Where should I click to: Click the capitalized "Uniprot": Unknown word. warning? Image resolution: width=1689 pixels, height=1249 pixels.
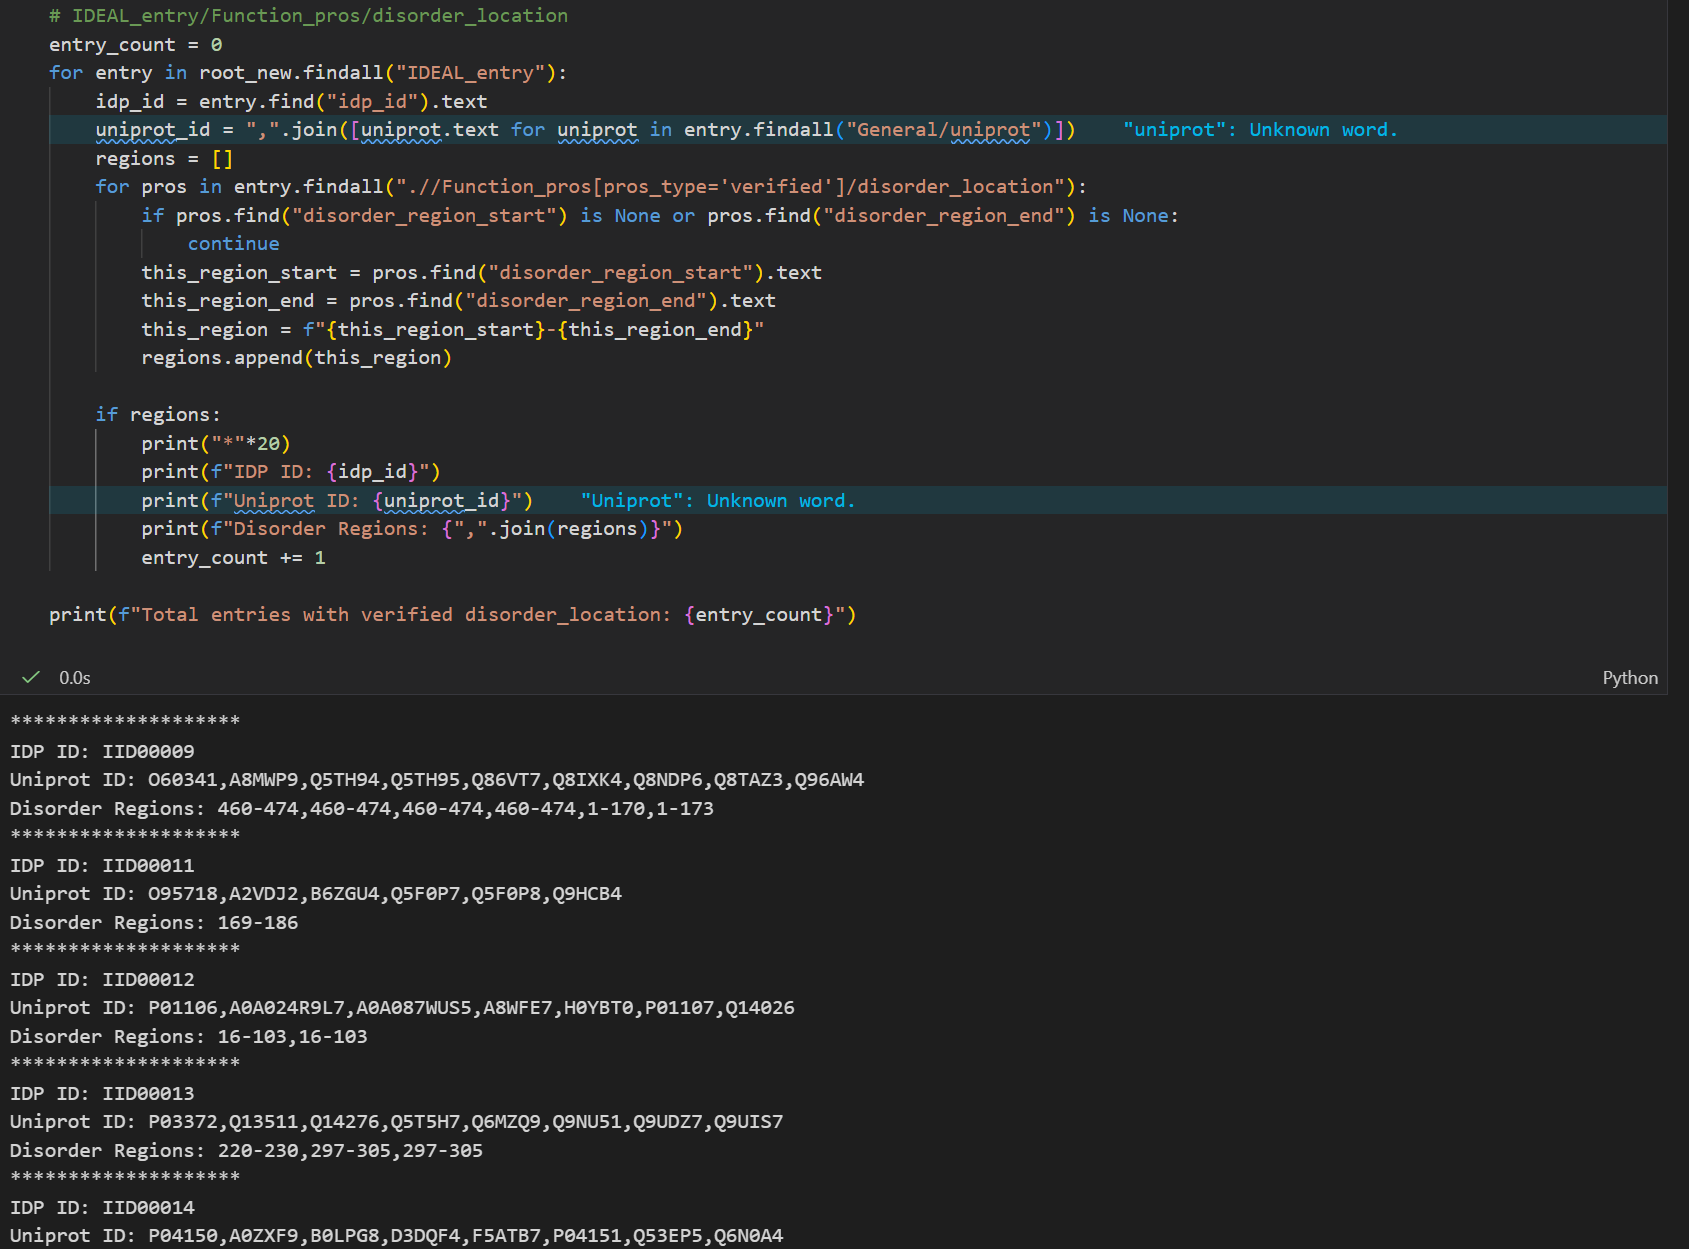(x=718, y=501)
